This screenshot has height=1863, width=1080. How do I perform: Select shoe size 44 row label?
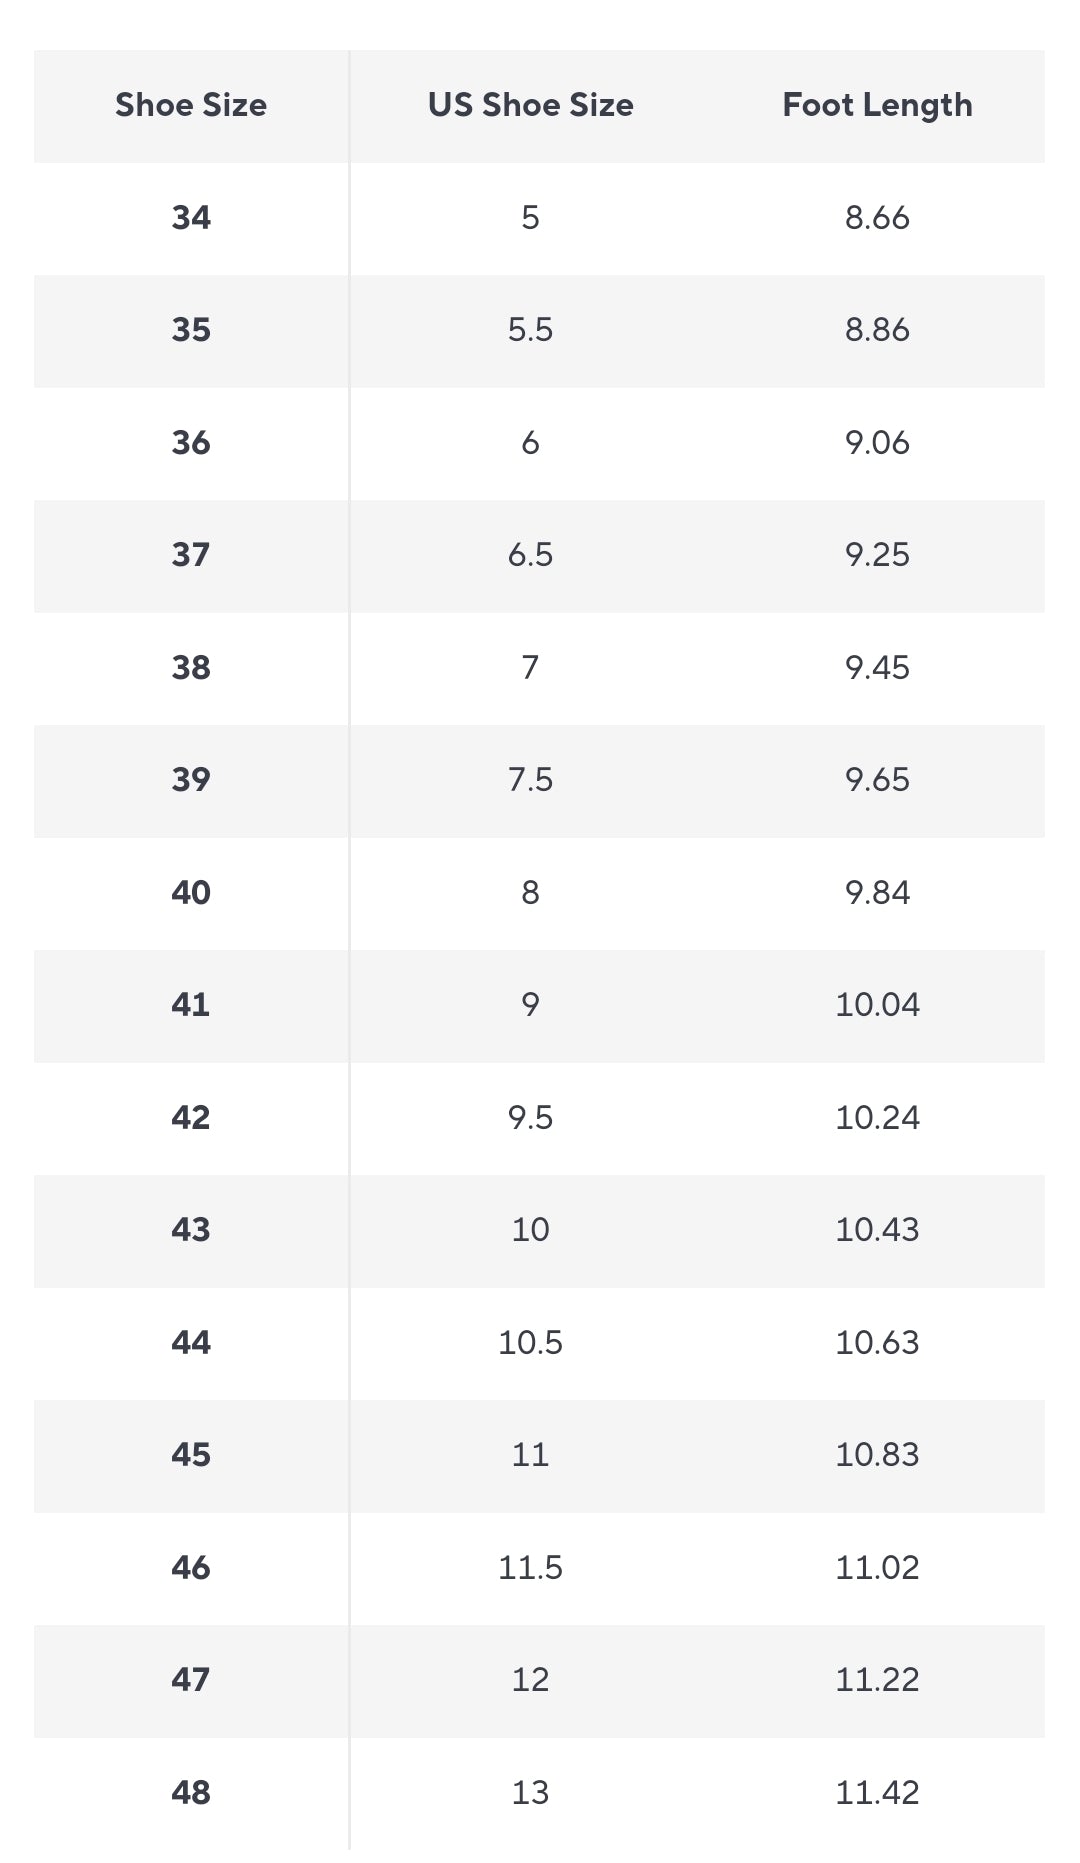click(191, 1342)
